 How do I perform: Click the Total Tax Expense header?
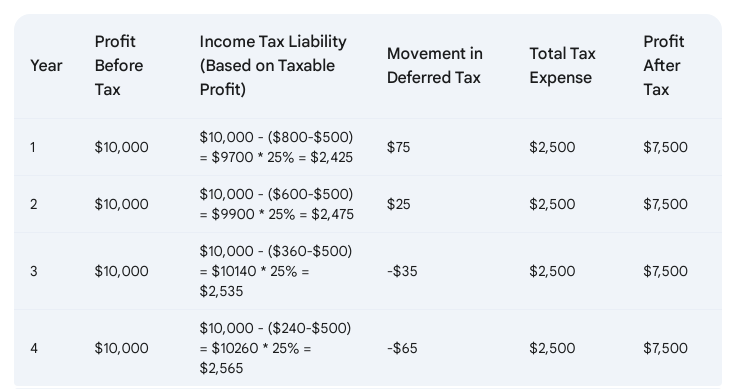tap(562, 66)
